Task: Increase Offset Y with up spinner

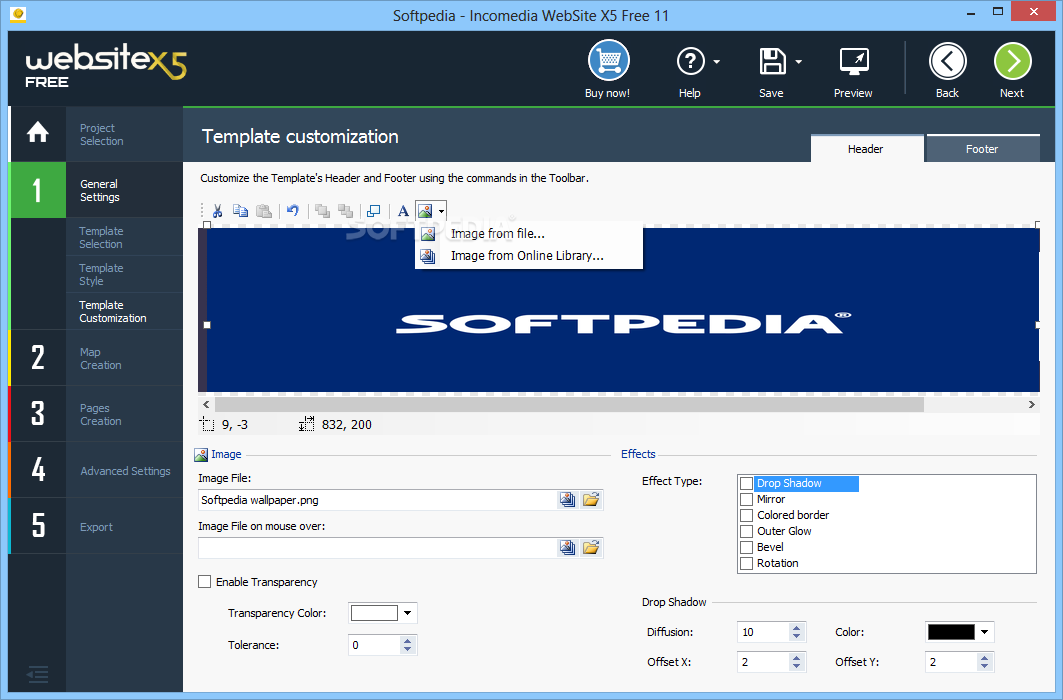Action: click(985, 657)
